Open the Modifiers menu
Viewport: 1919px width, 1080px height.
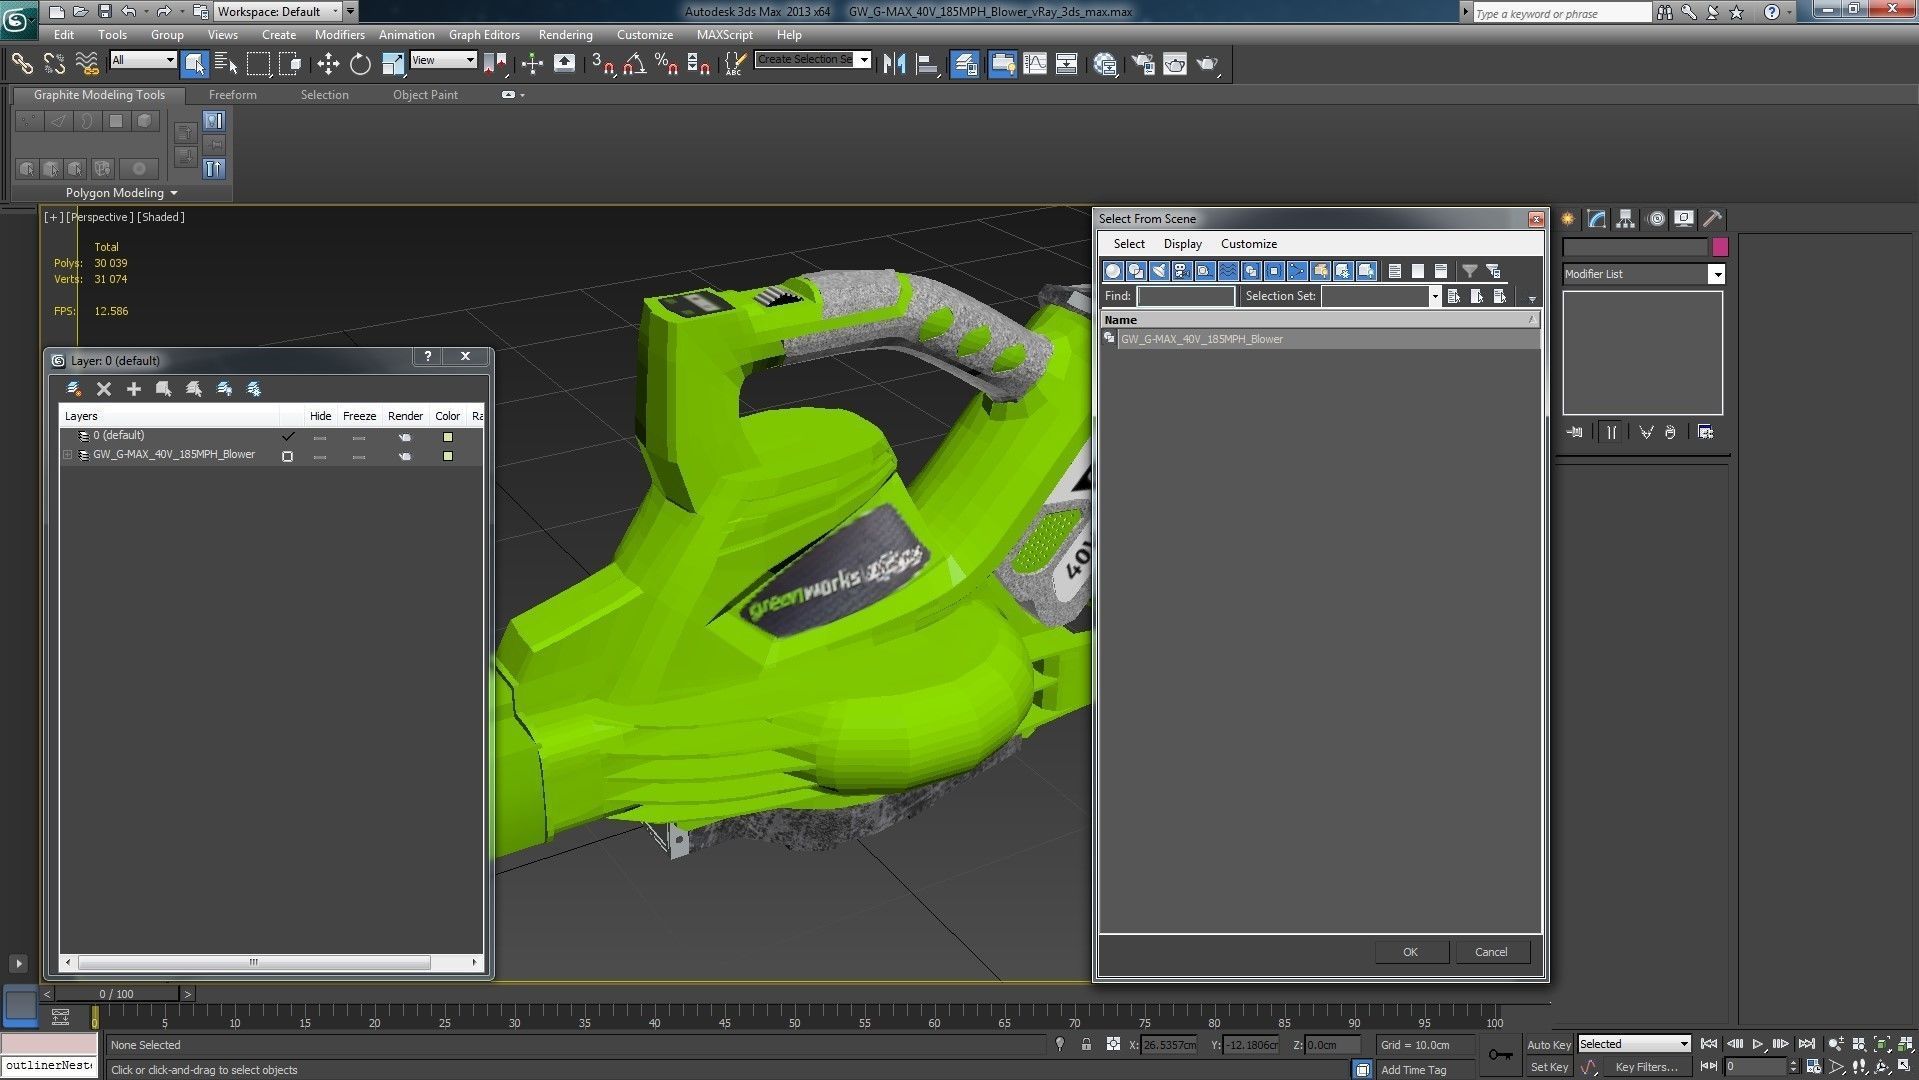coord(339,34)
